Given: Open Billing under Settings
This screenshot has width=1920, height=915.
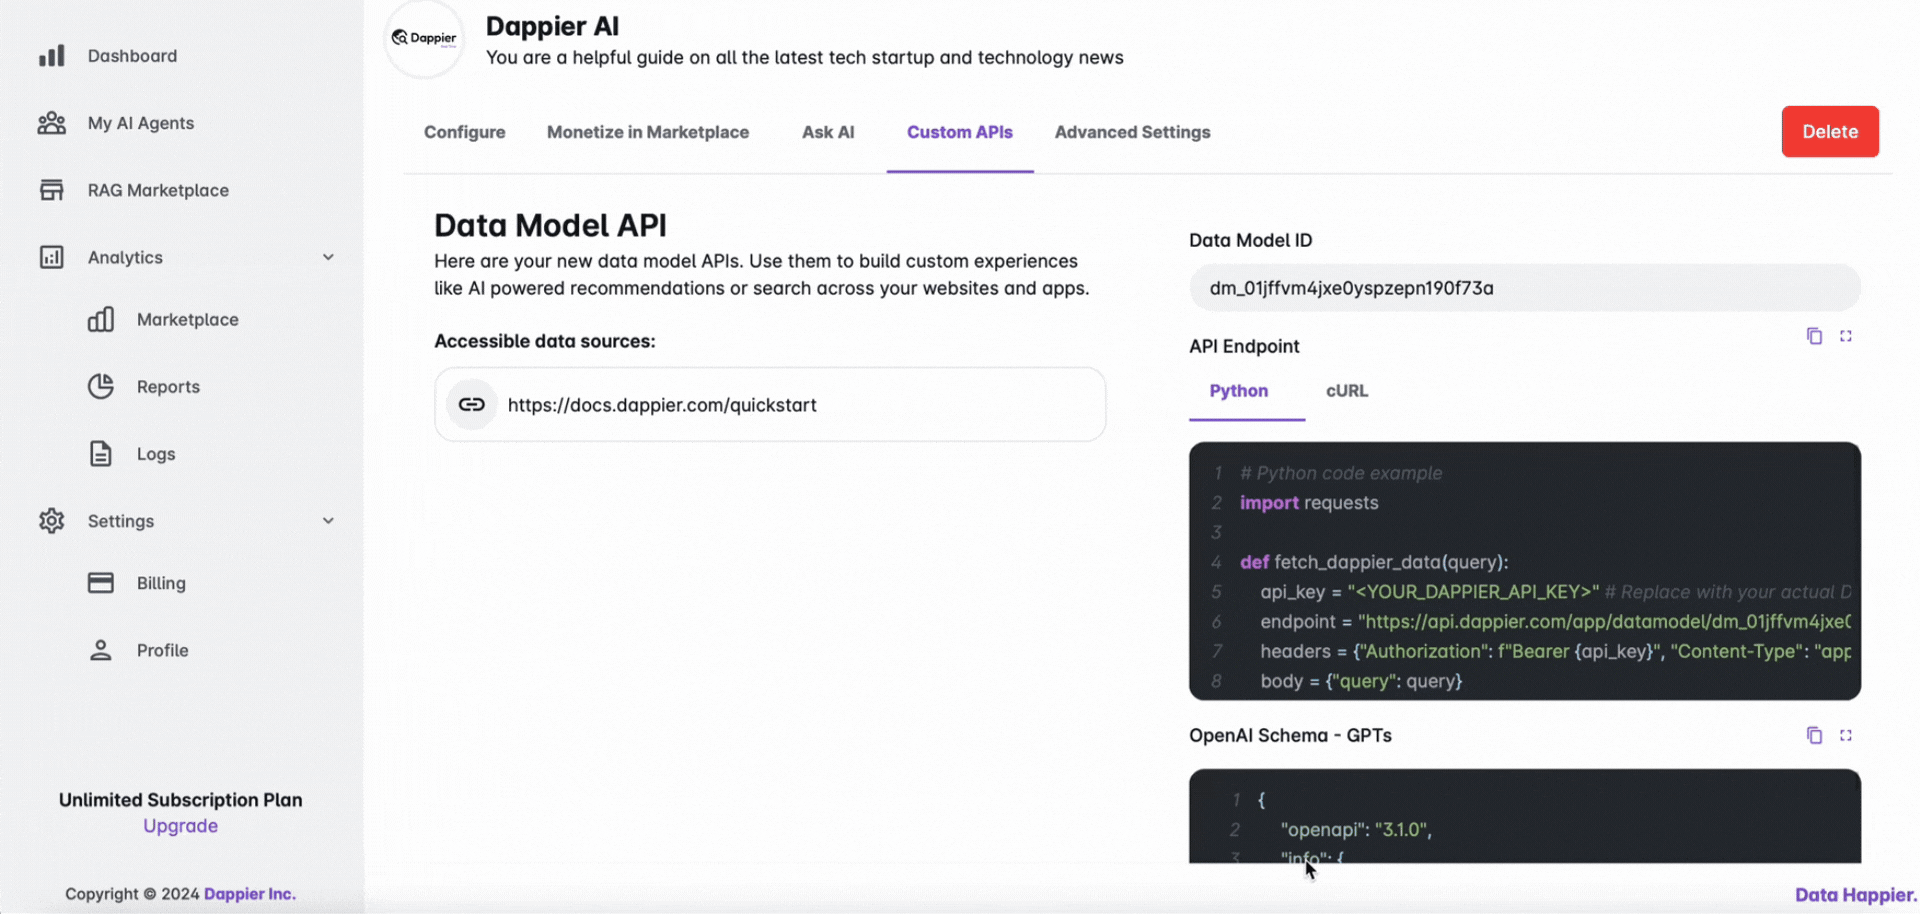Looking at the screenshot, I should (161, 583).
